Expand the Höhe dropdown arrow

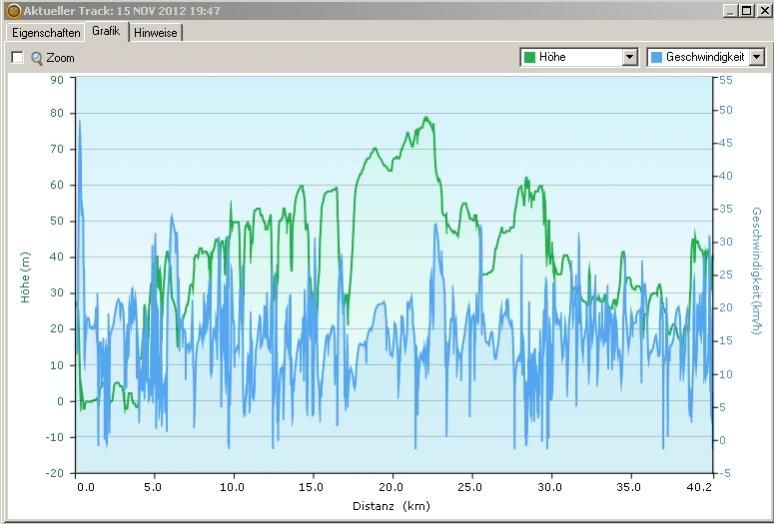629,57
